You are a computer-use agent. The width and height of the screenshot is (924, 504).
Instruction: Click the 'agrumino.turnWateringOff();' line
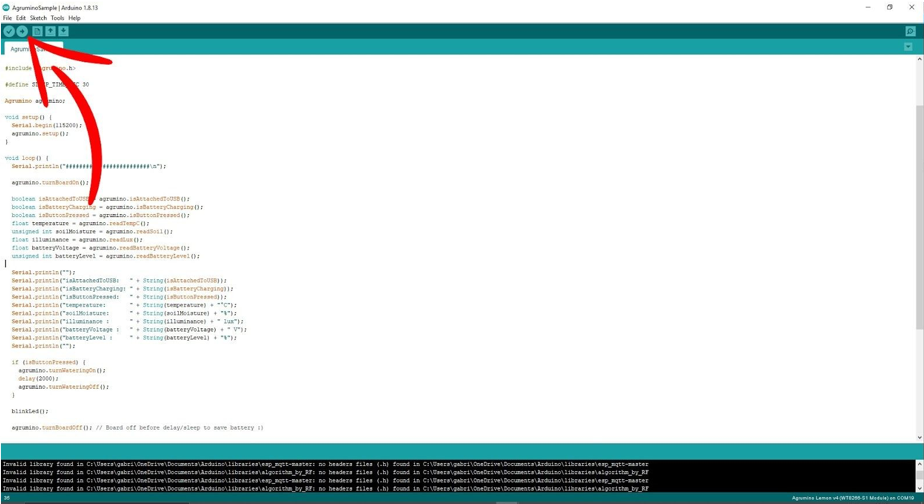coord(64,387)
